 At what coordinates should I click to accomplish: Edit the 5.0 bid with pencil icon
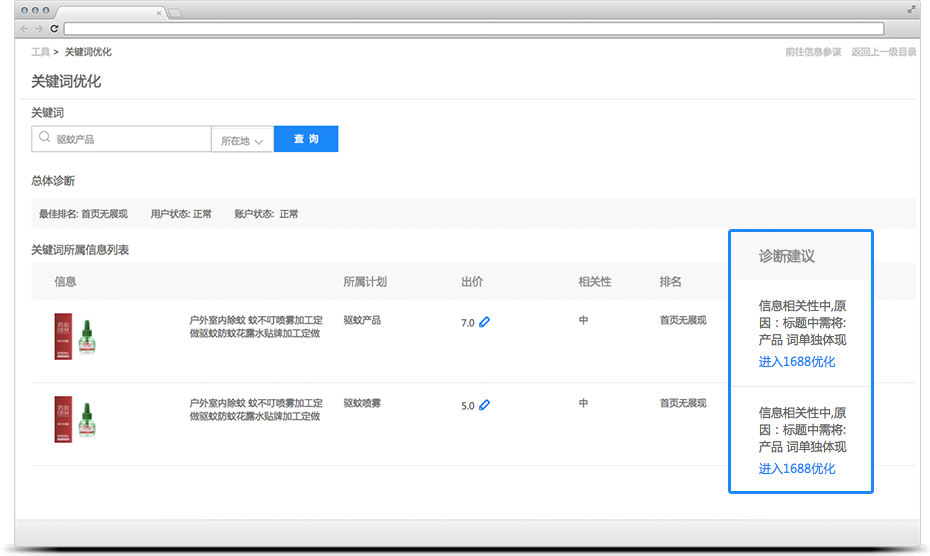coord(485,405)
